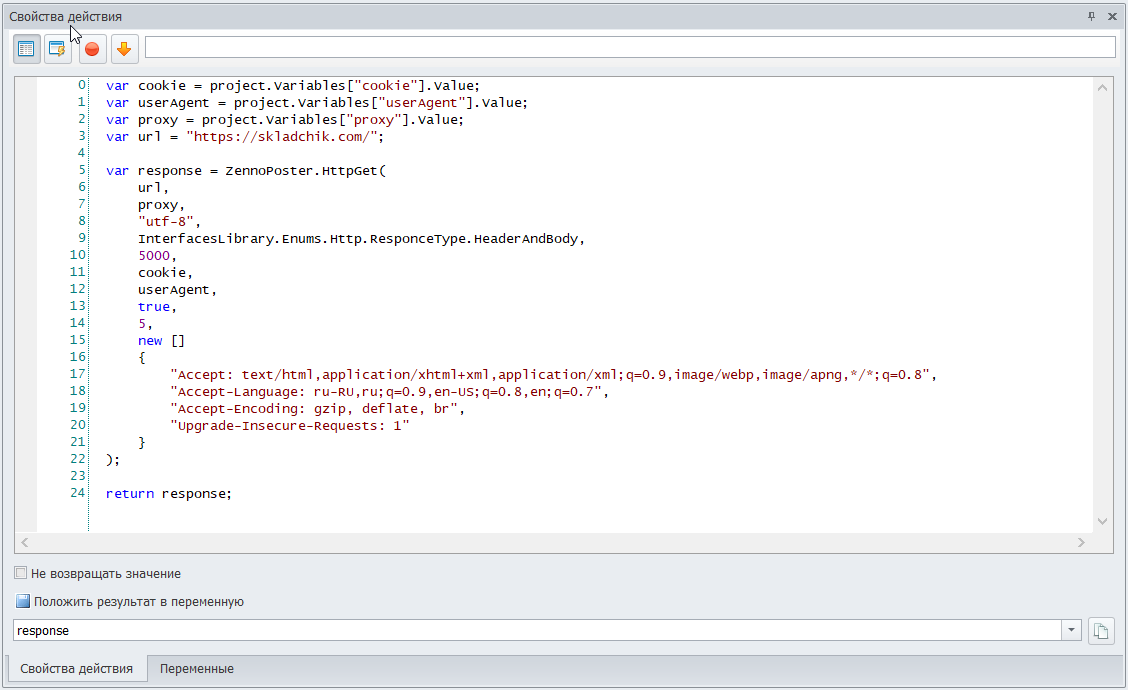Check the Не возвращать значение checkbox
Image resolution: width=1128 pixels, height=690 pixels.
[21, 573]
